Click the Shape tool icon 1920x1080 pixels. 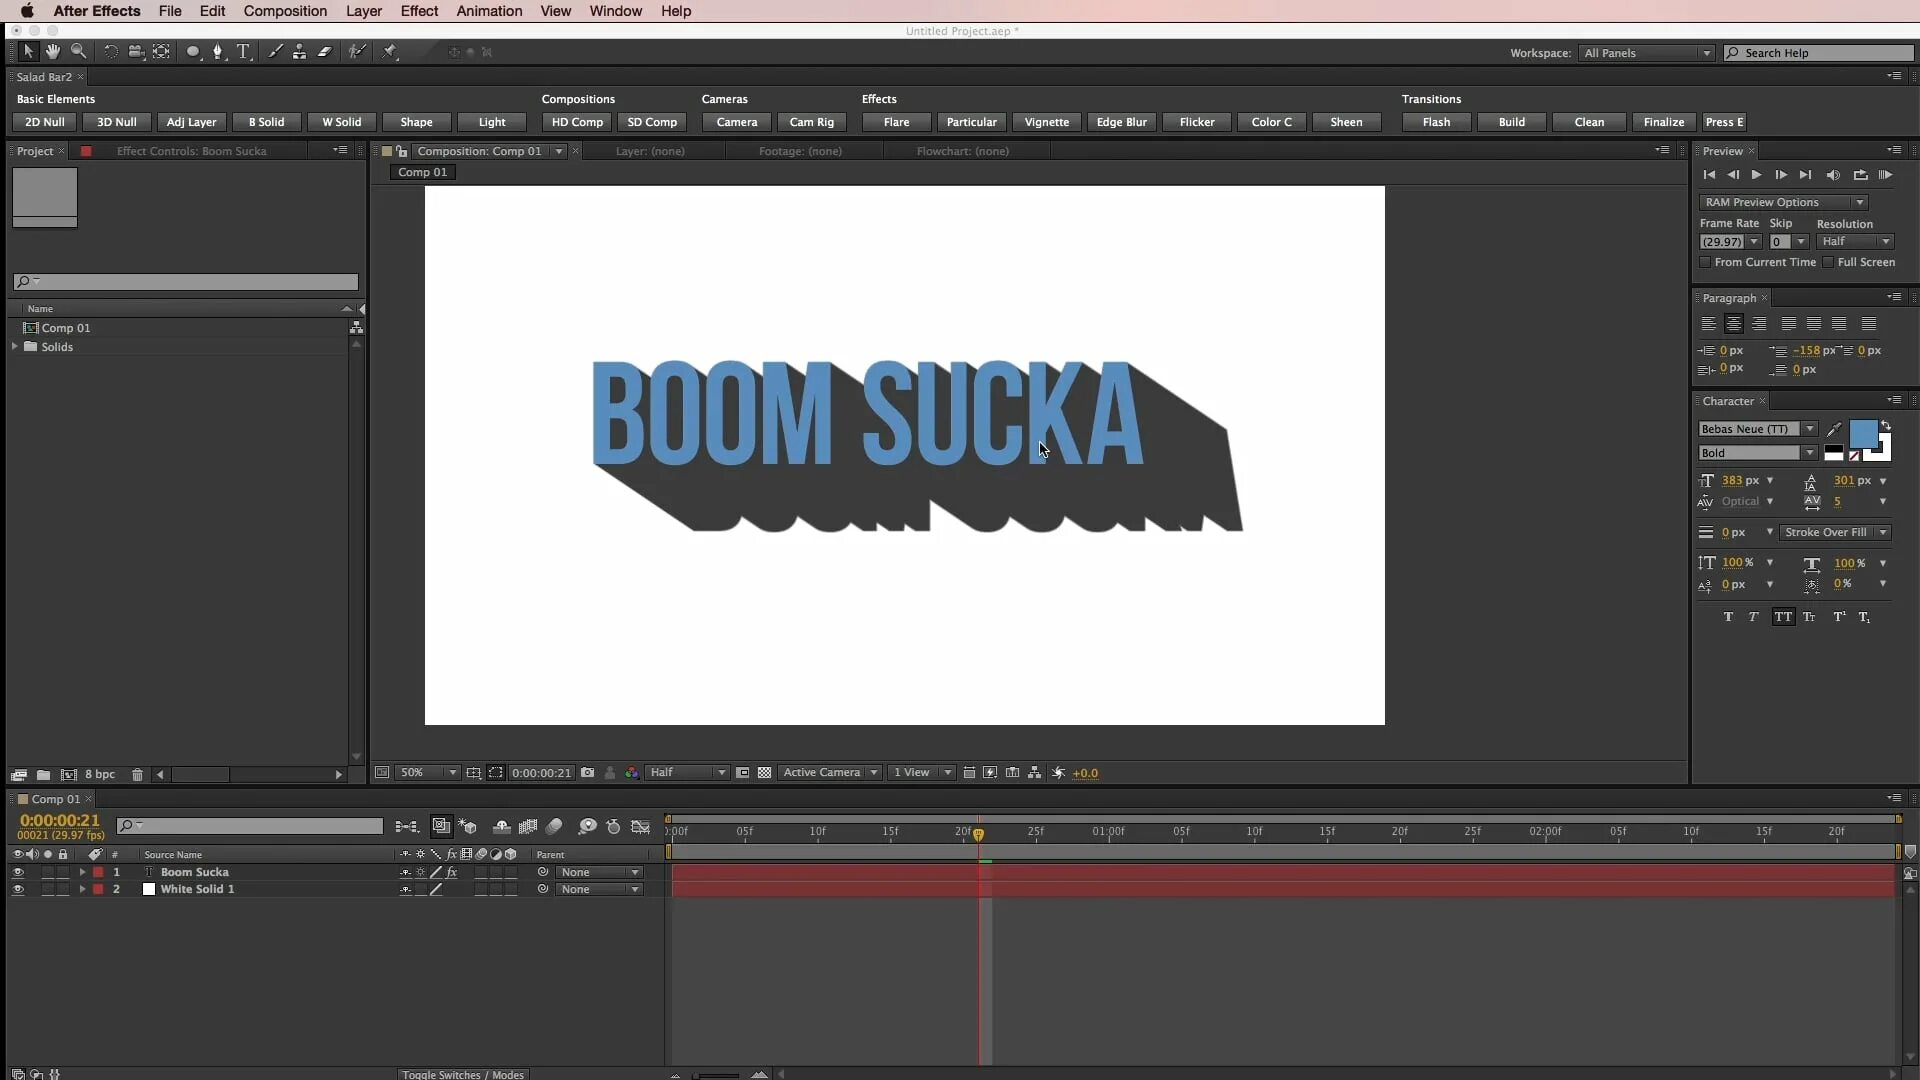tap(190, 51)
